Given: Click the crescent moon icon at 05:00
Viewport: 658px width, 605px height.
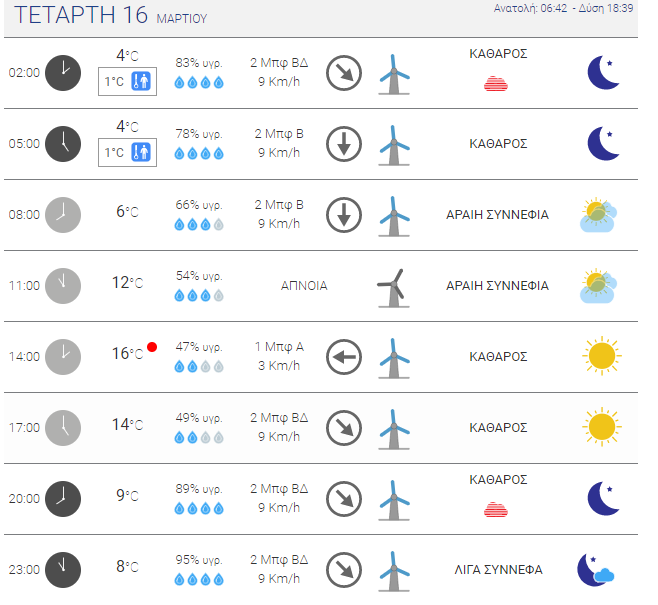Looking at the screenshot, I should [603, 143].
